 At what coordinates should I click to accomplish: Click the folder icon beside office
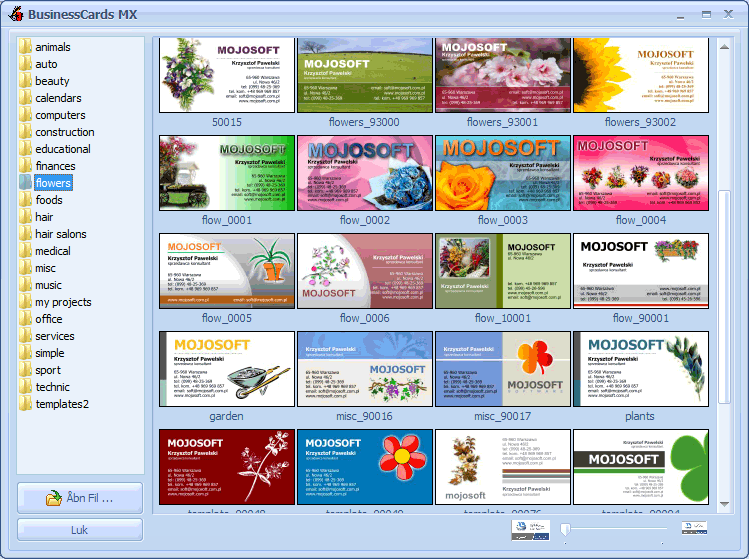25,319
